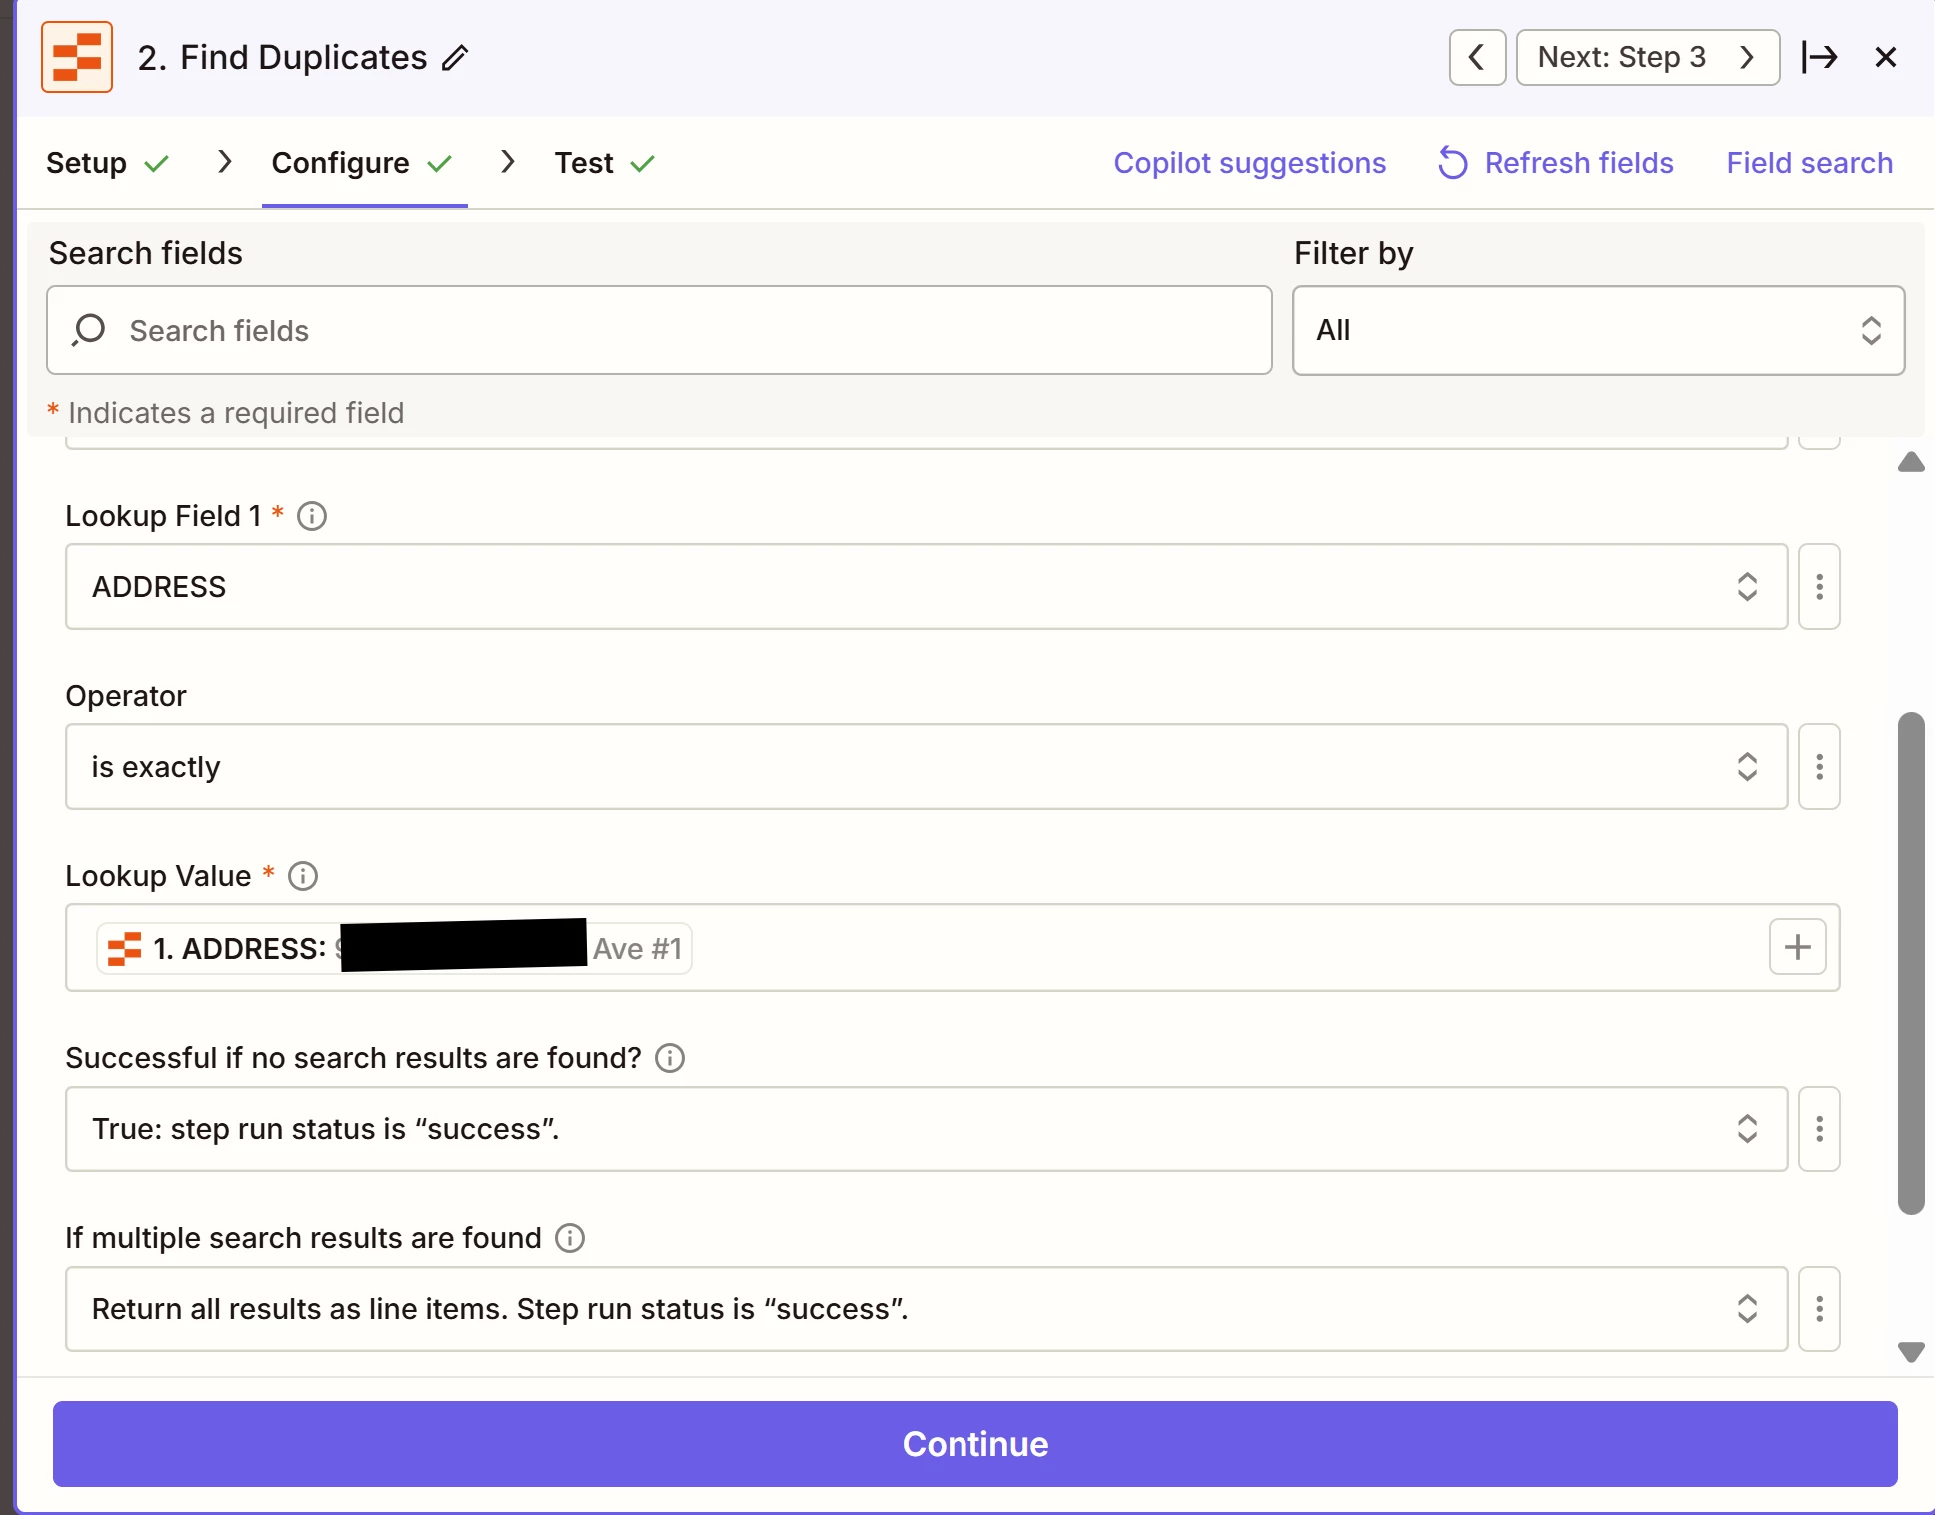The width and height of the screenshot is (1935, 1515).
Task: Open options menu for Lookup Field 1
Action: 1819,587
